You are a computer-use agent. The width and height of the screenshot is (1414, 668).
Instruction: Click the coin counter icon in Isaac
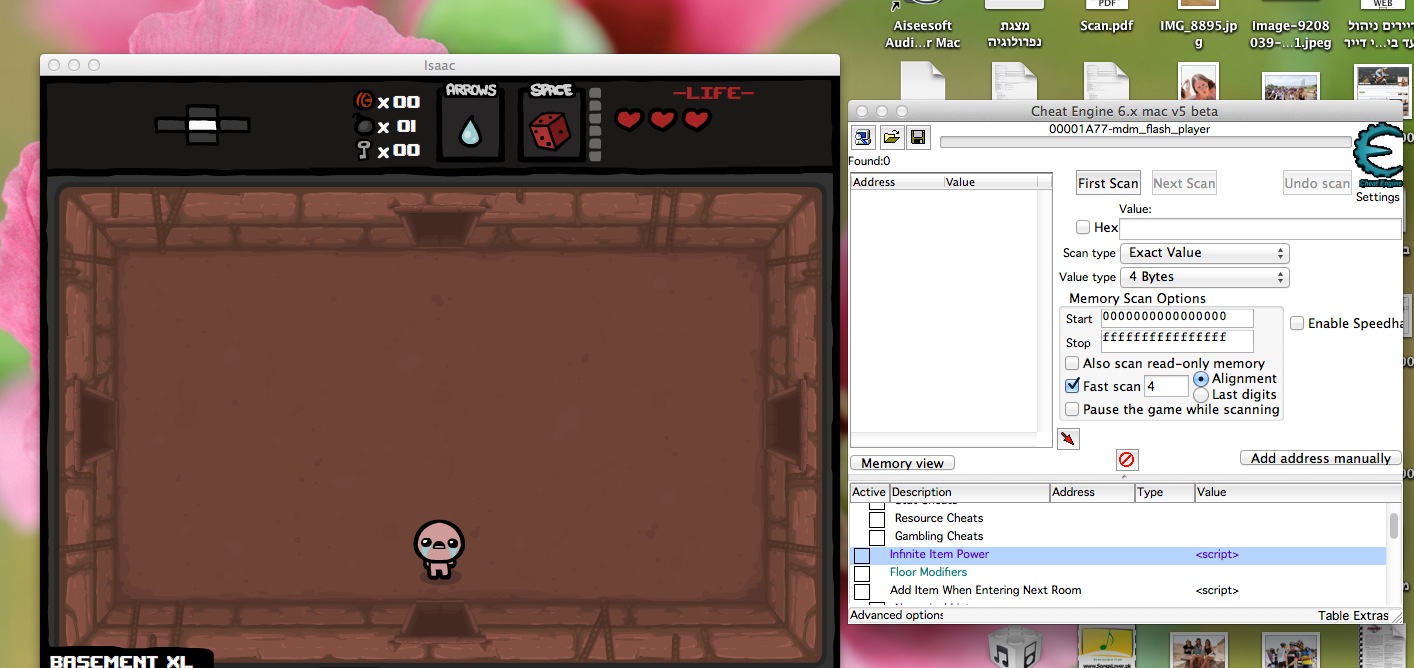click(x=364, y=101)
